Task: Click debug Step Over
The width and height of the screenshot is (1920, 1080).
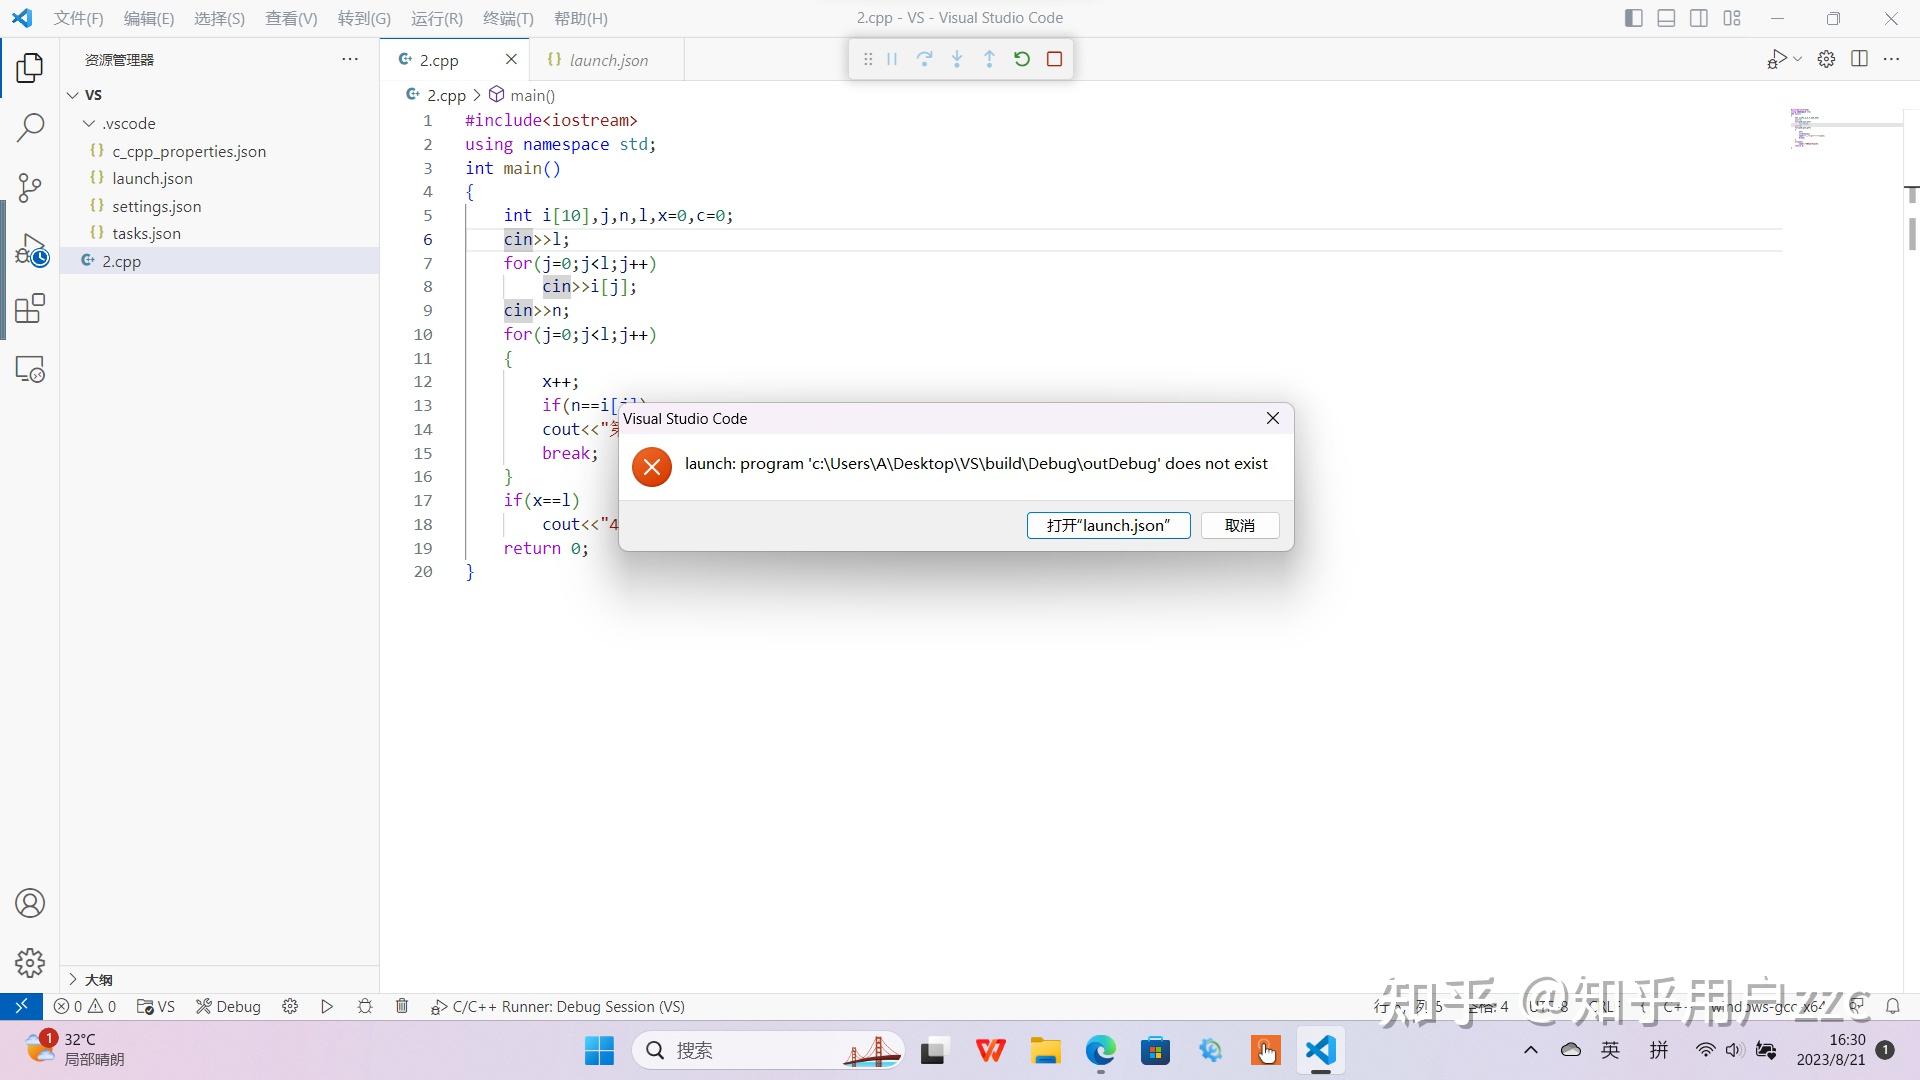Action: pyautogui.click(x=924, y=59)
